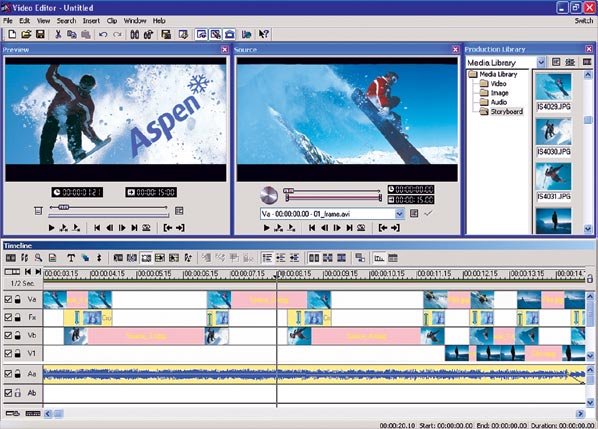
Task: Select the Audio folder in library
Action: [x=494, y=102]
